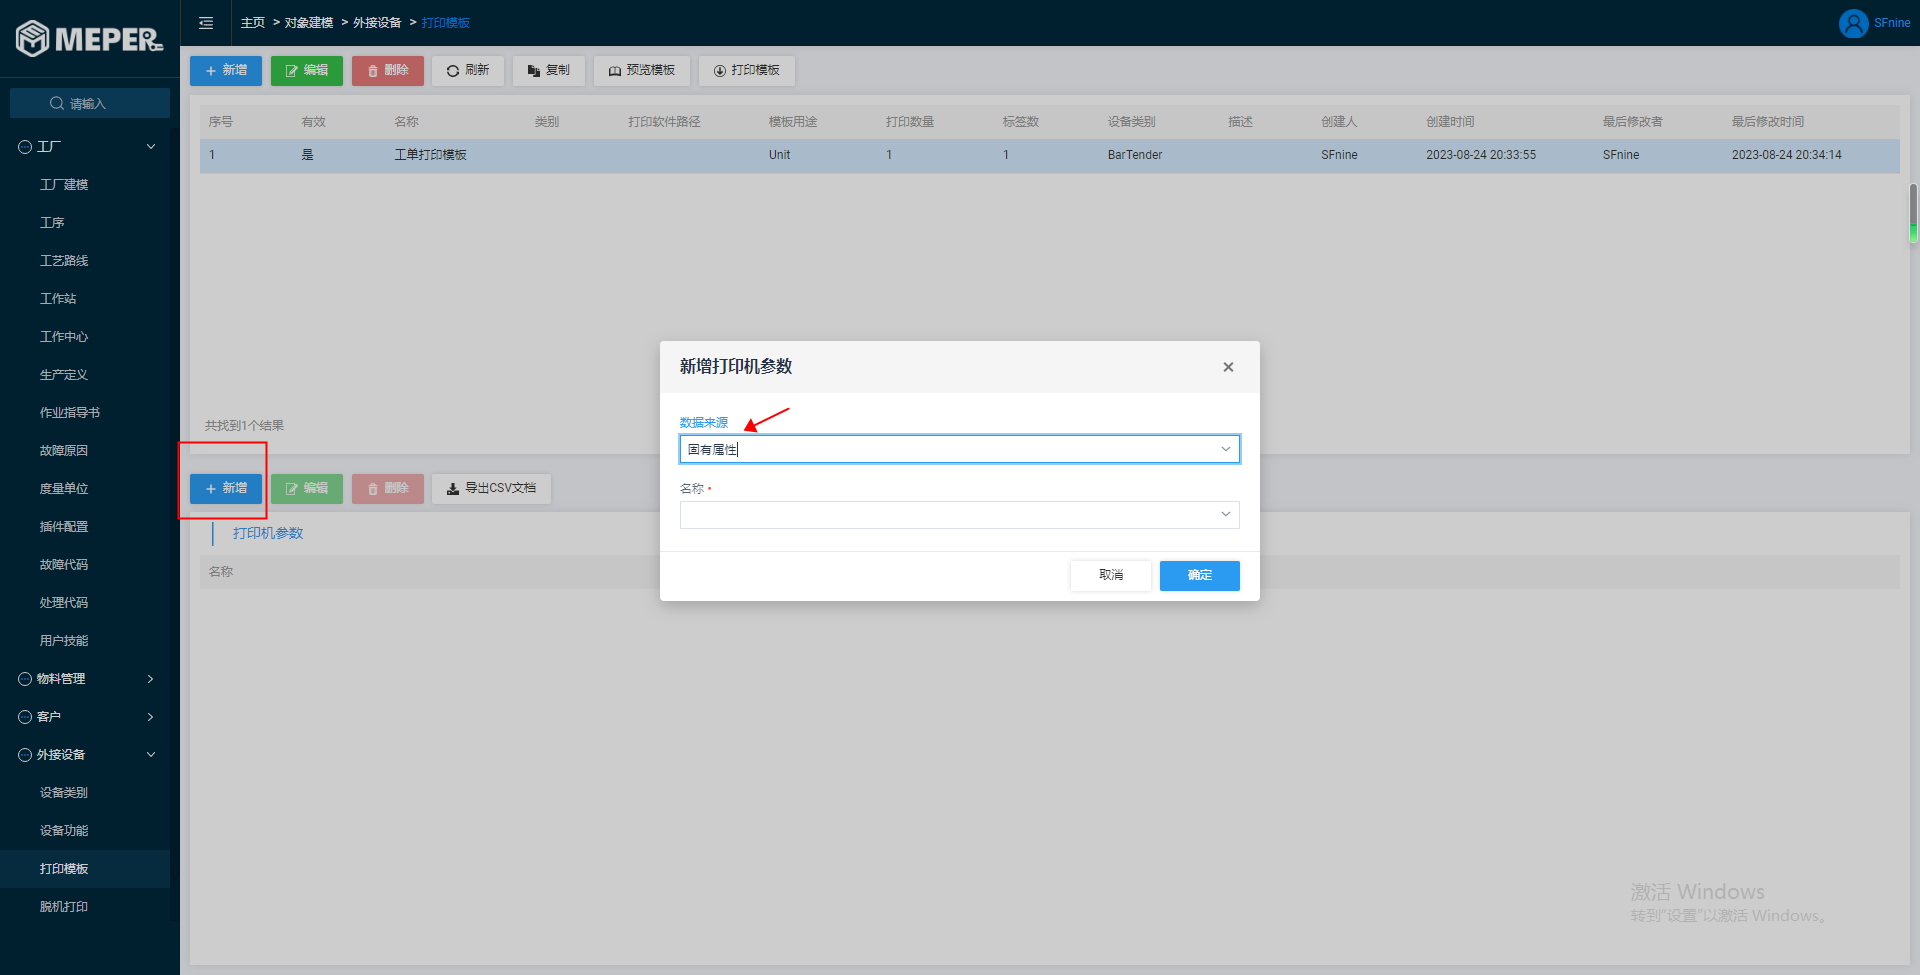This screenshot has height=975, width=1920.
Task: Click lower 编辑 button in parameters toolbar
Action: [x=307, y=488]
